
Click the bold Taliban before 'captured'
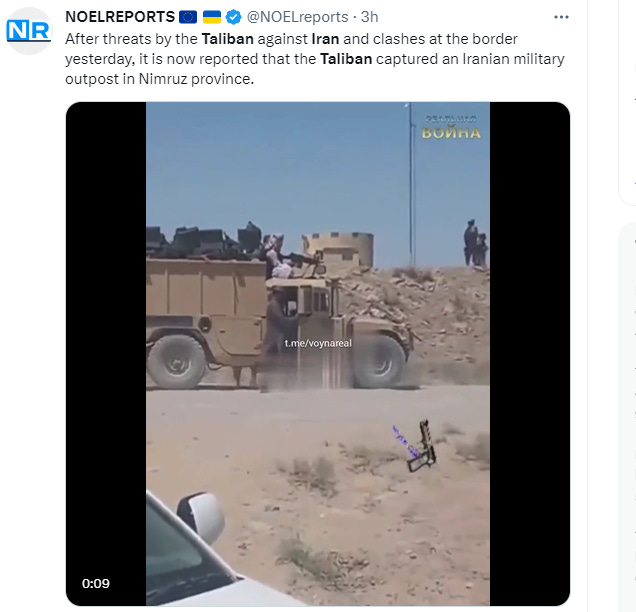[x=346, y=59]
